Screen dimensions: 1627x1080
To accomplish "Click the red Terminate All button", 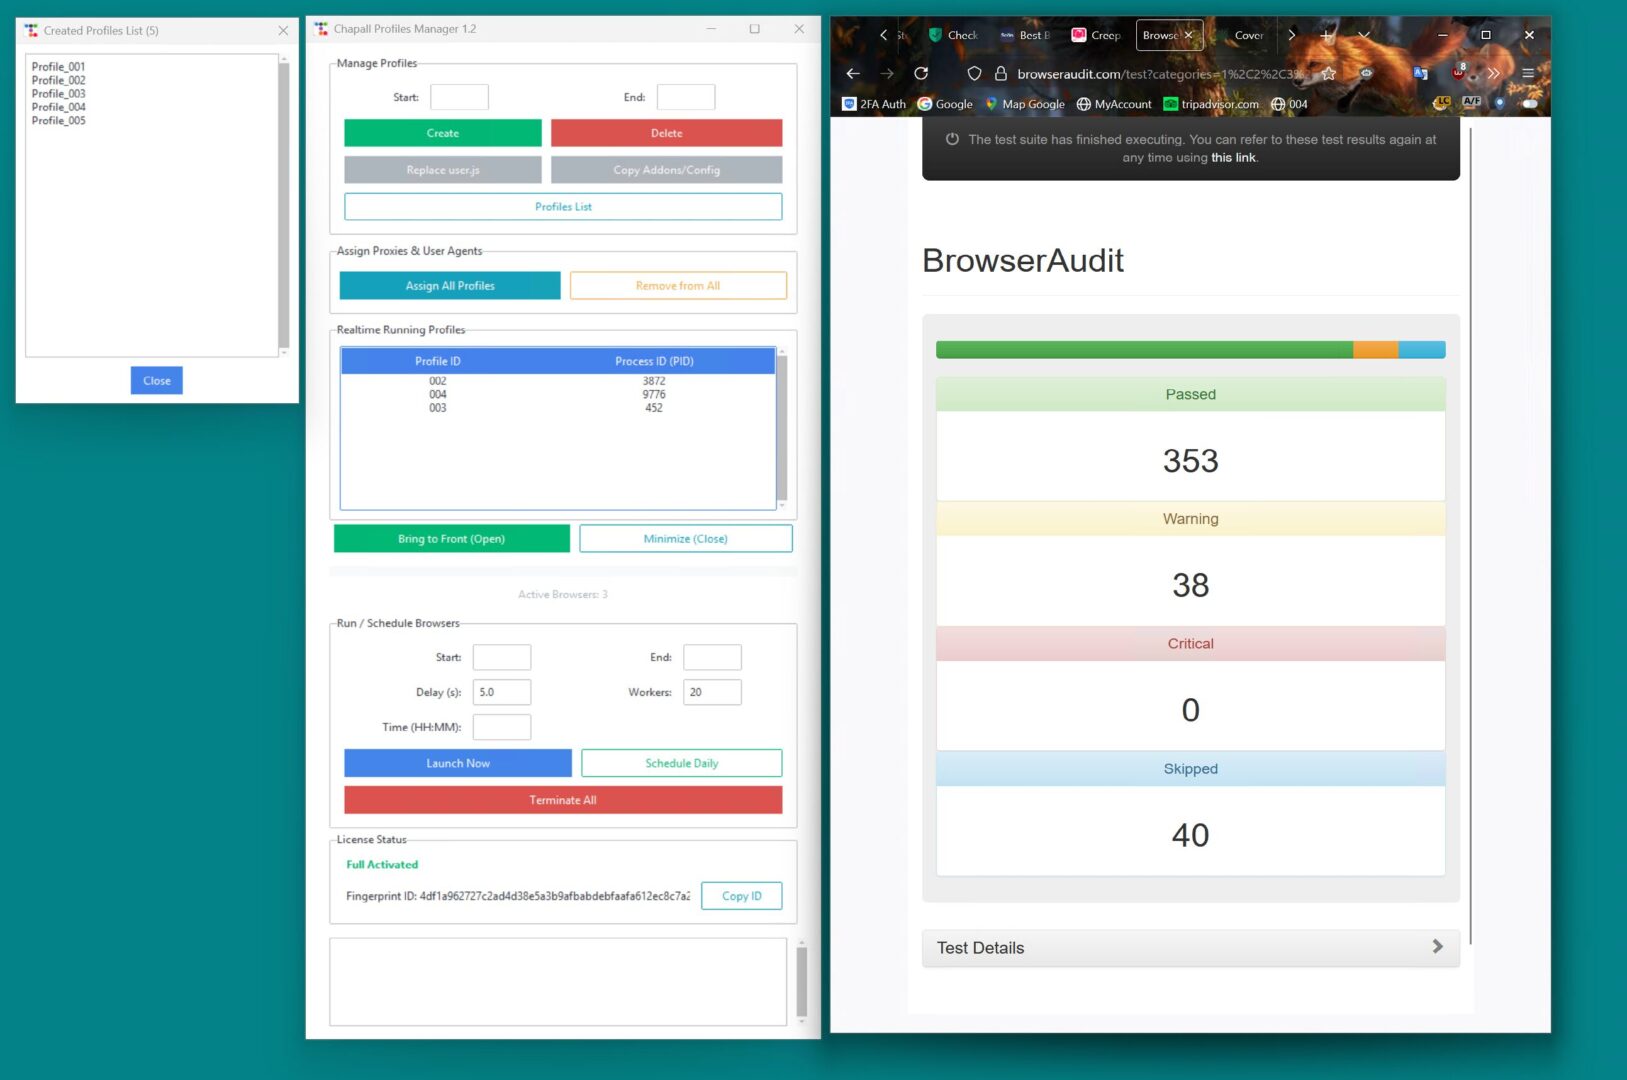I will pos(563,800).
